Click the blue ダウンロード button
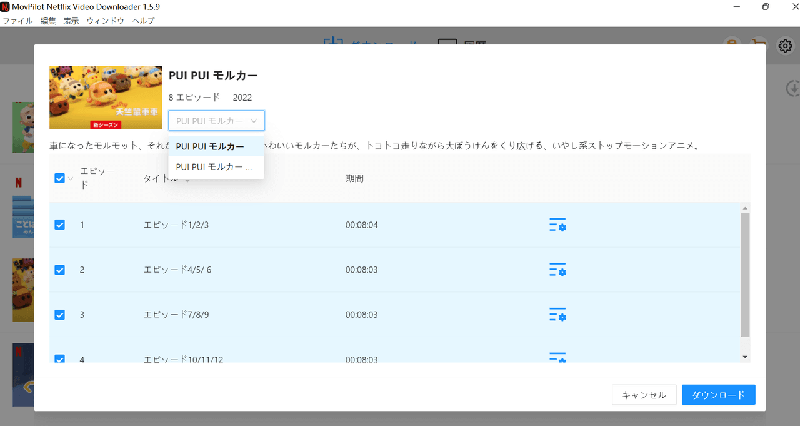Screen dimensions: 800x426 (718, 395)
